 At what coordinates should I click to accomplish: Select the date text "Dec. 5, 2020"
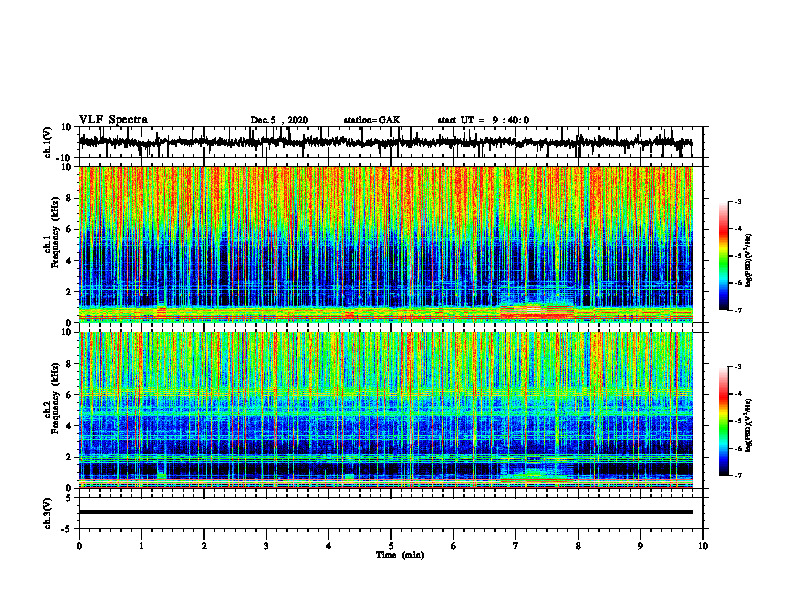pos(279,120)
